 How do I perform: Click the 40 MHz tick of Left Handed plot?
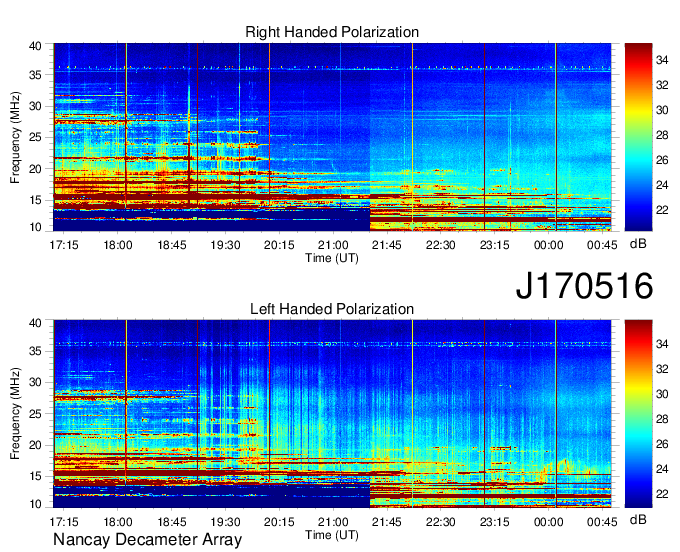coord(35,323)
